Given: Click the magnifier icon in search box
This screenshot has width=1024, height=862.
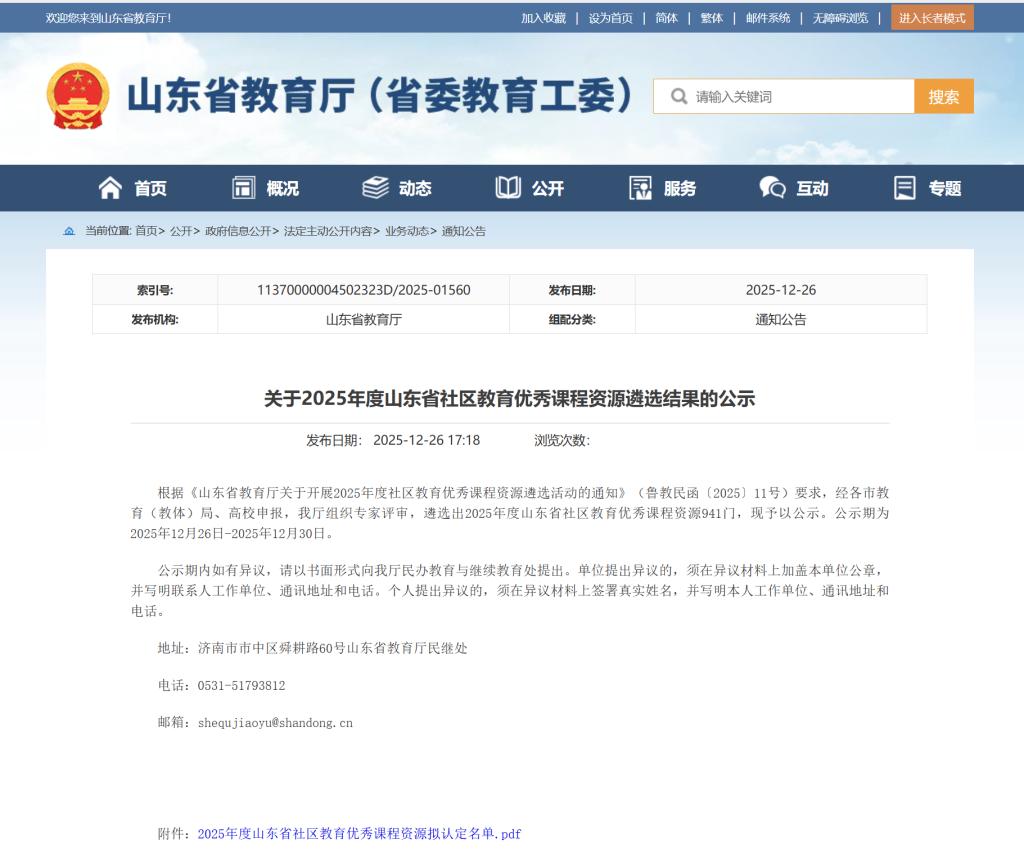Looking at the screenshot, I should tap(679, 97).
